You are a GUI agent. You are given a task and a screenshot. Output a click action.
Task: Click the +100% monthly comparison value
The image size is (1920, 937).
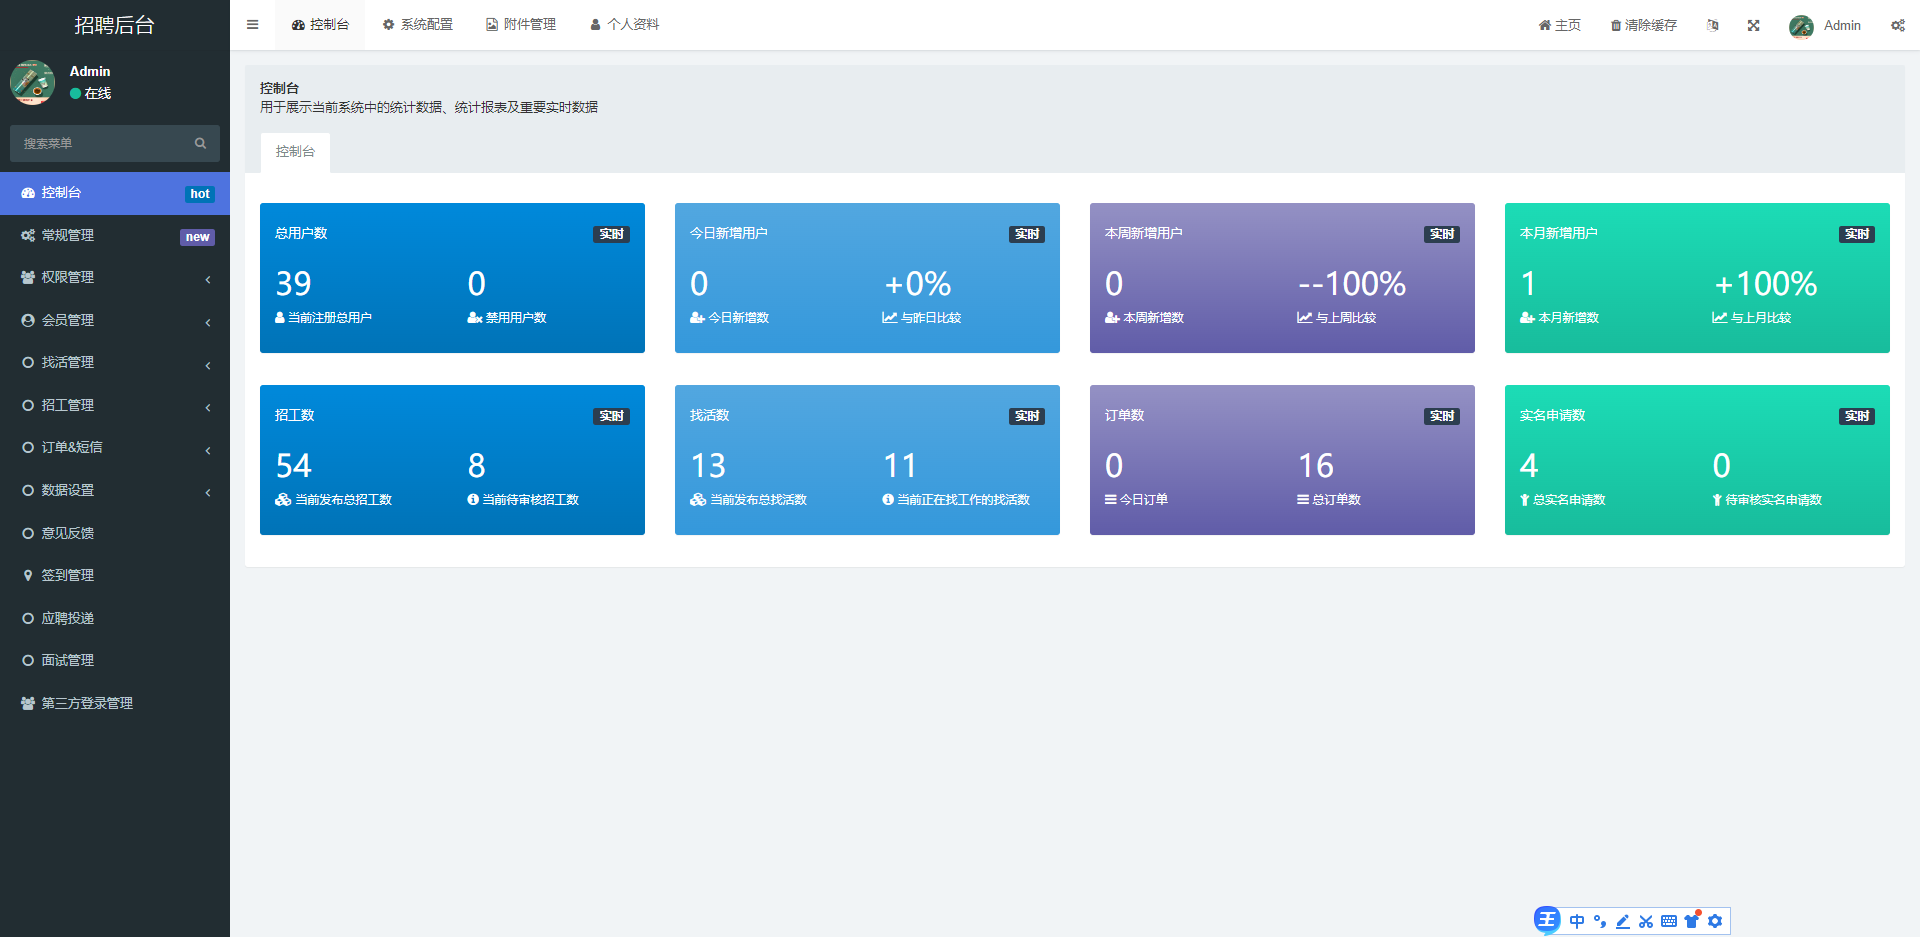pos(1766,284)
